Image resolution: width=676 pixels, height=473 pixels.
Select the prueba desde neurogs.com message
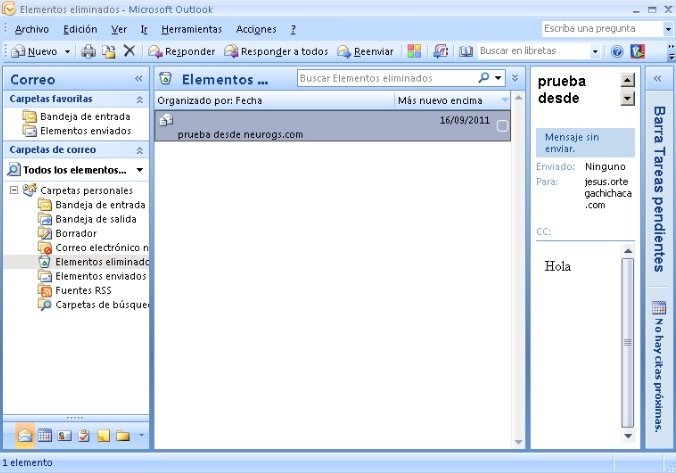(x=332, y=126)
